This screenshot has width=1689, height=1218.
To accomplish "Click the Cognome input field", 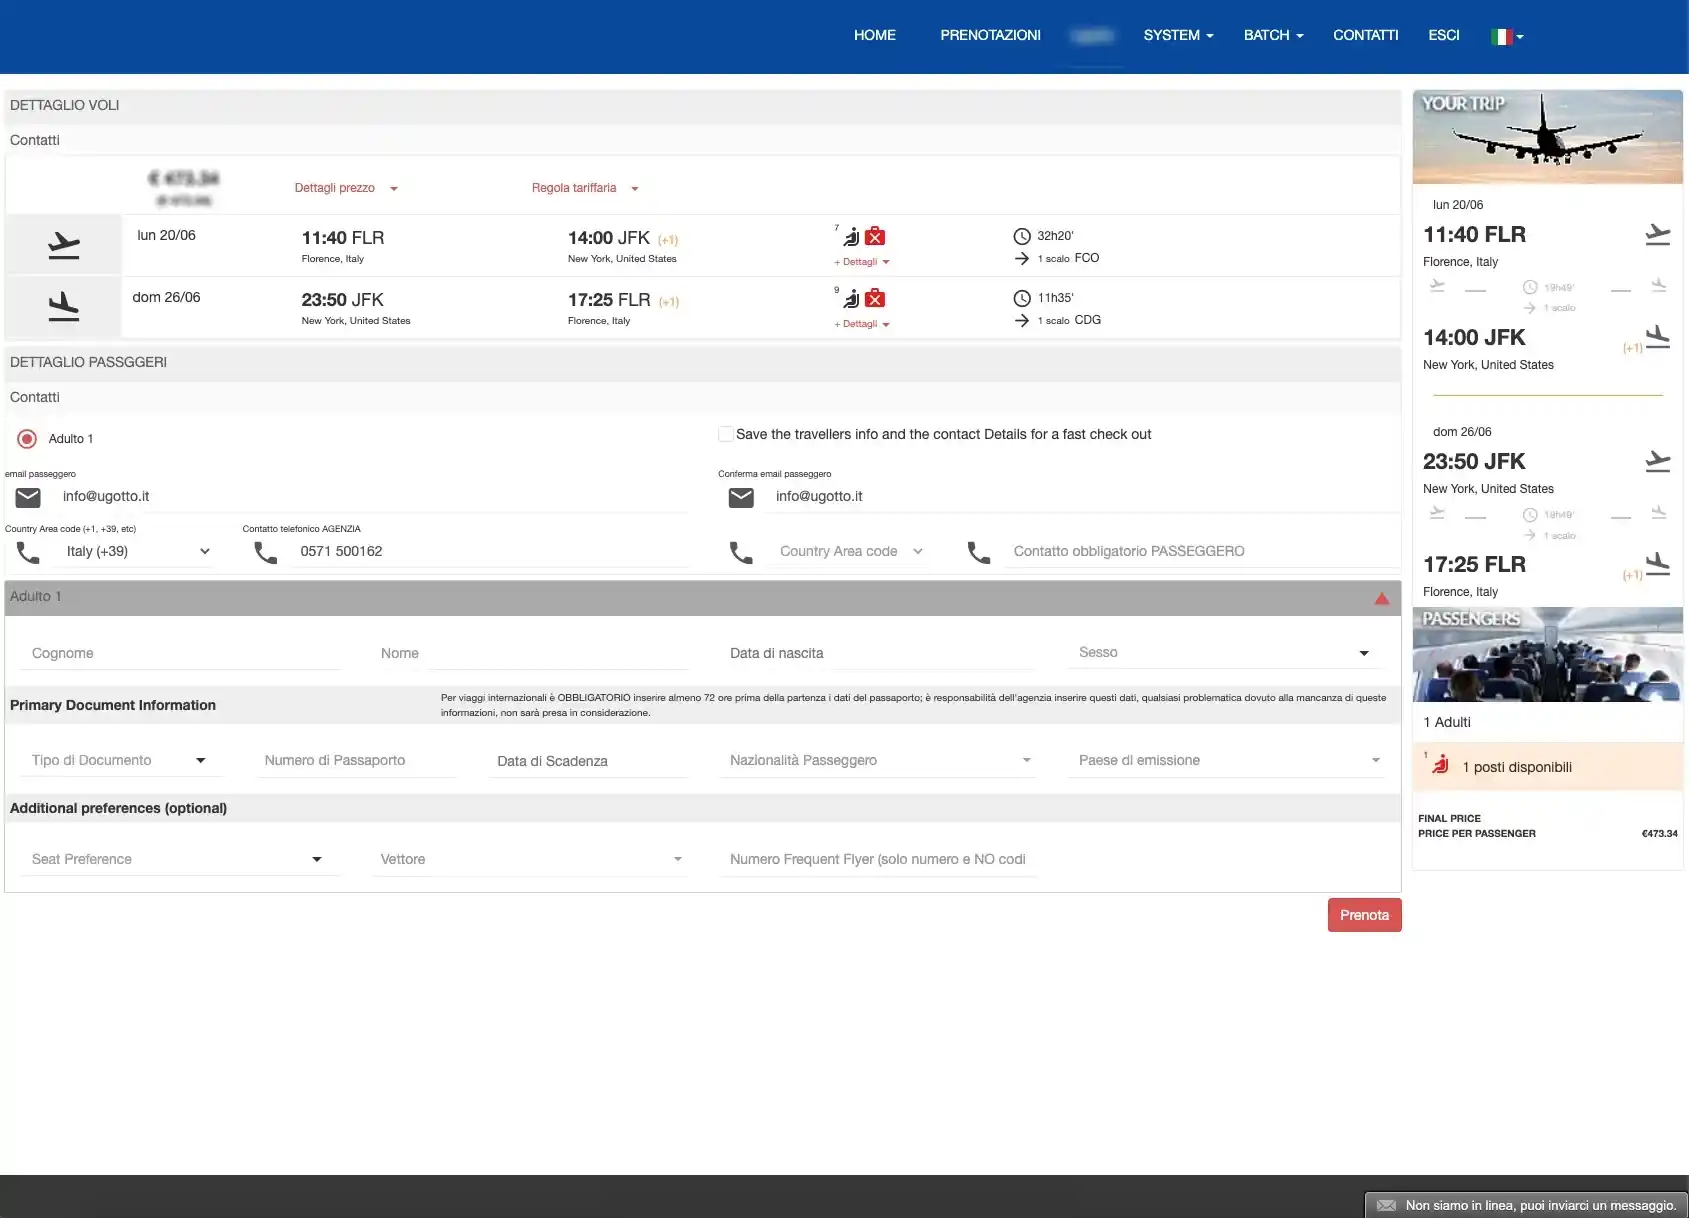I will (180, 654).
